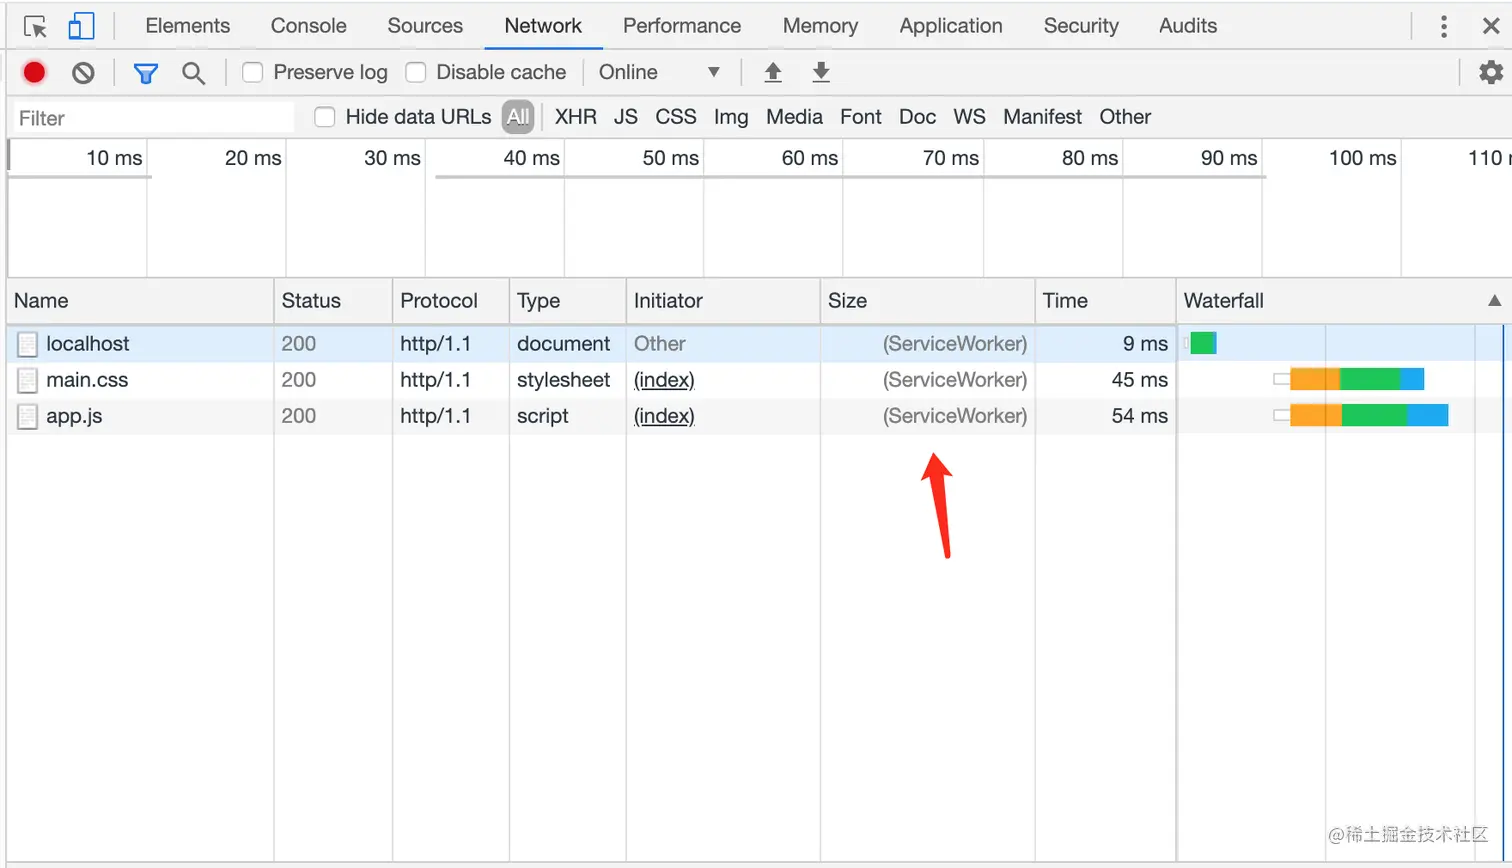Filter requests by XHR
The height and width of the screenshot is (868, 1512).
pyautogui.click(x=576, y=117)
